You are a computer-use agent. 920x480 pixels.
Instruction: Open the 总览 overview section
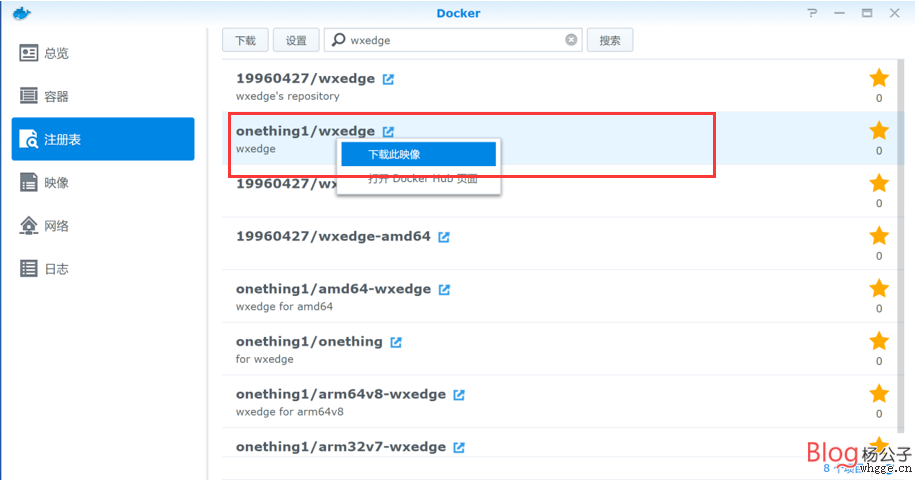coord(103,53)
